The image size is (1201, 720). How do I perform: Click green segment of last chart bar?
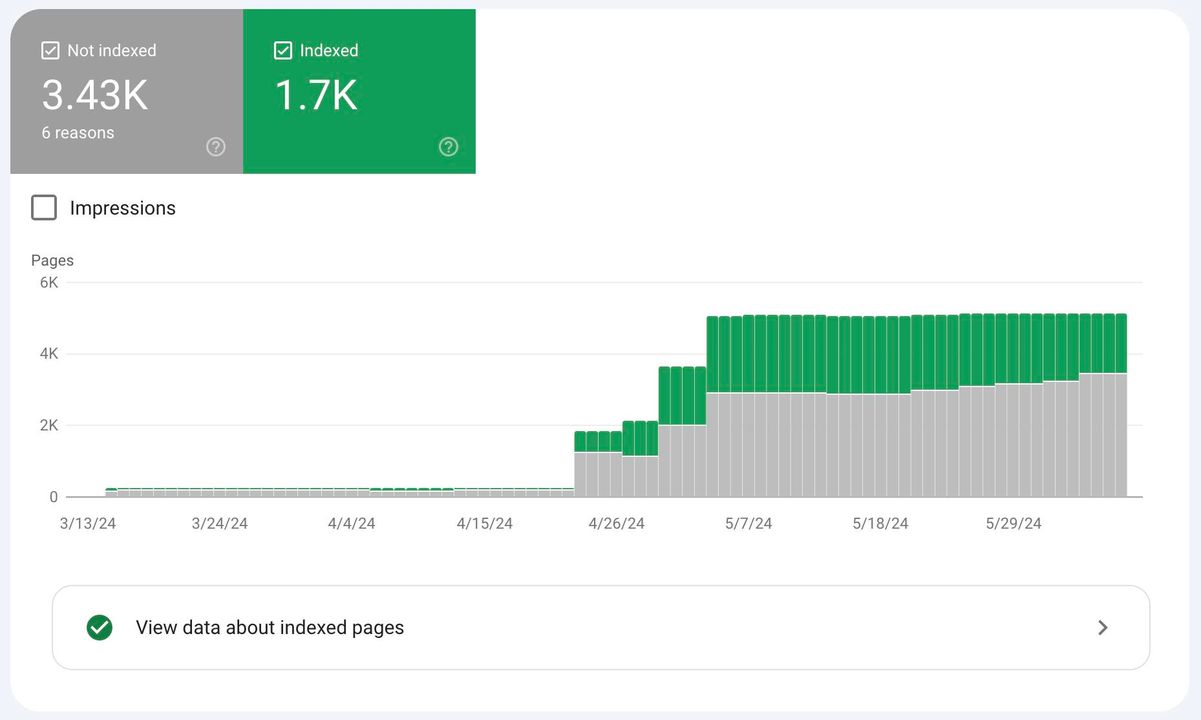(1121, 343)
